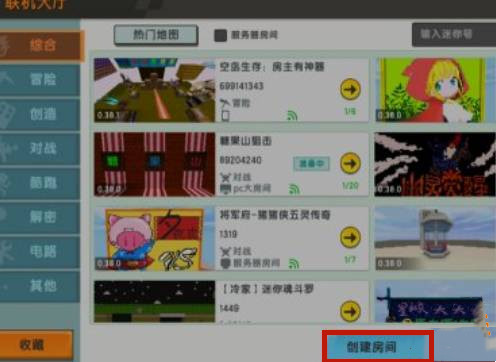Viewport: 496px width, 362px height.
Task: Click the arrow to enter 将军府 room
Action: (350, 237)
